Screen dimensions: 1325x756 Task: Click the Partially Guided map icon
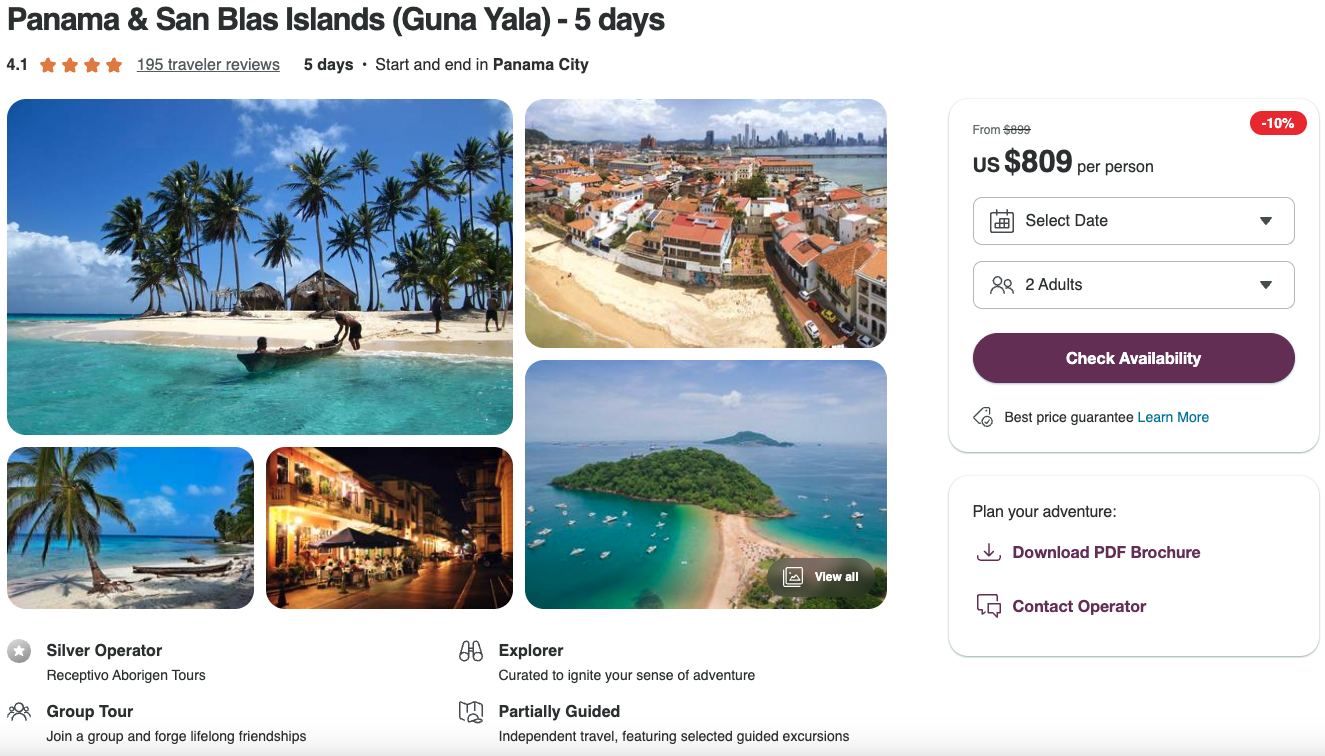coord(471,712)
